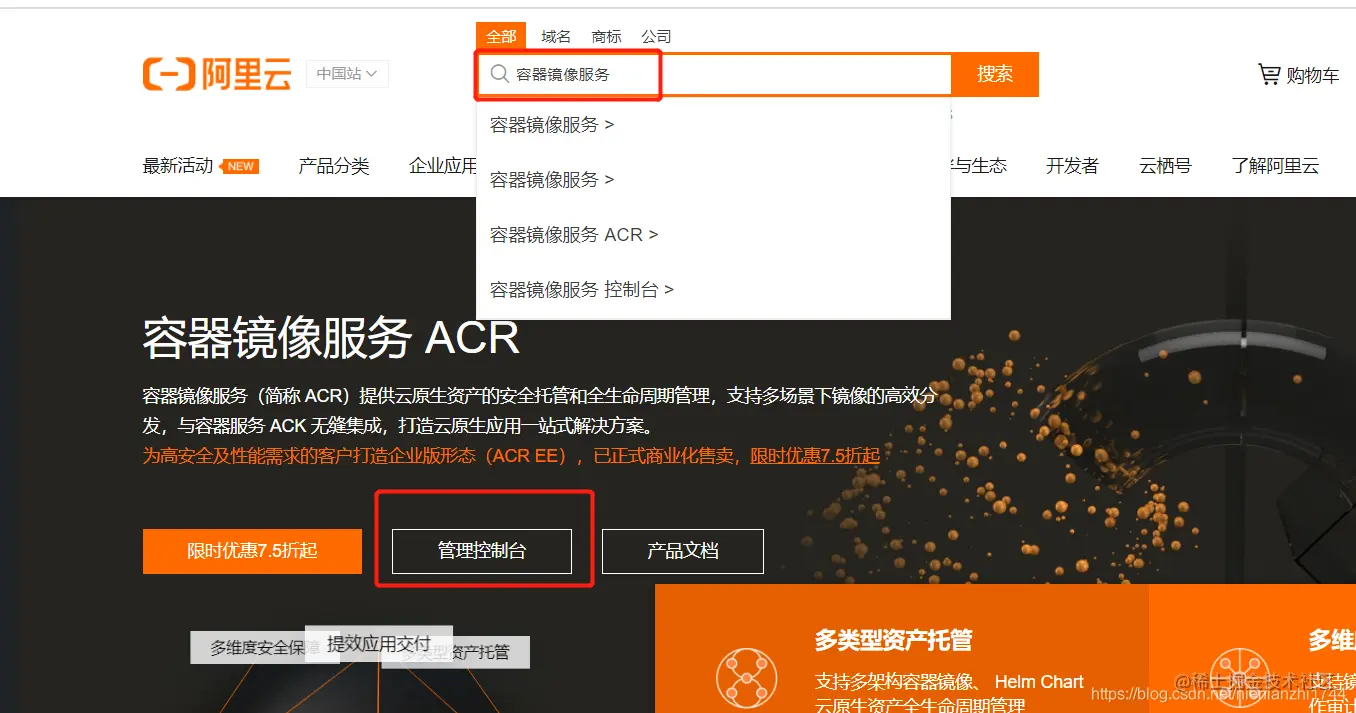The image size is (1356, 713).
Task: Click the NEW badge beside 最新活动
Action: [240, 166]
